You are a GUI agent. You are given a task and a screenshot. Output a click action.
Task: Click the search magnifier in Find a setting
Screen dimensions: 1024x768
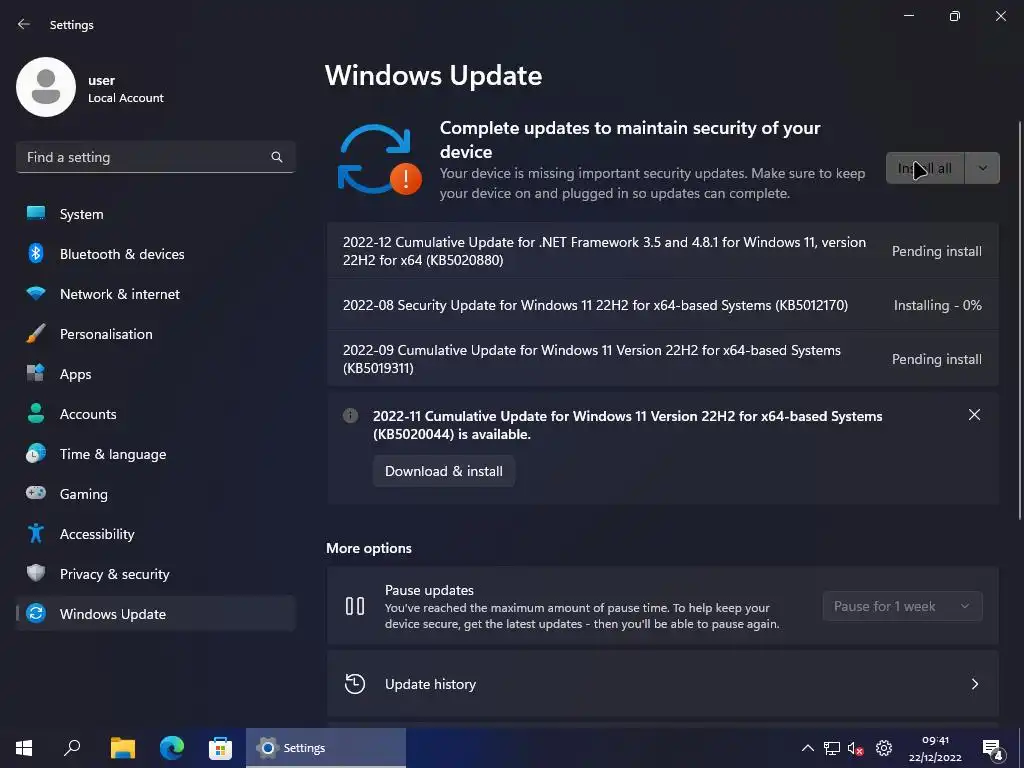point(277,157)
